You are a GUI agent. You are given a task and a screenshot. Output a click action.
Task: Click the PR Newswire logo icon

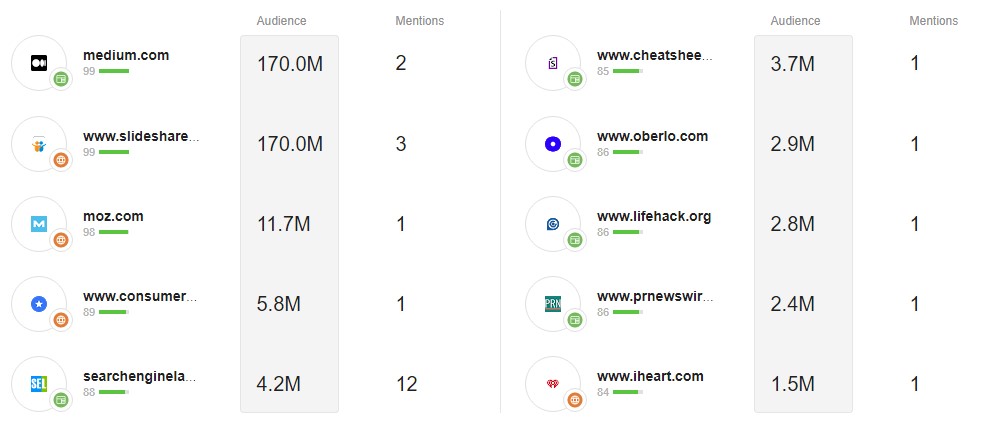(552, 304)
